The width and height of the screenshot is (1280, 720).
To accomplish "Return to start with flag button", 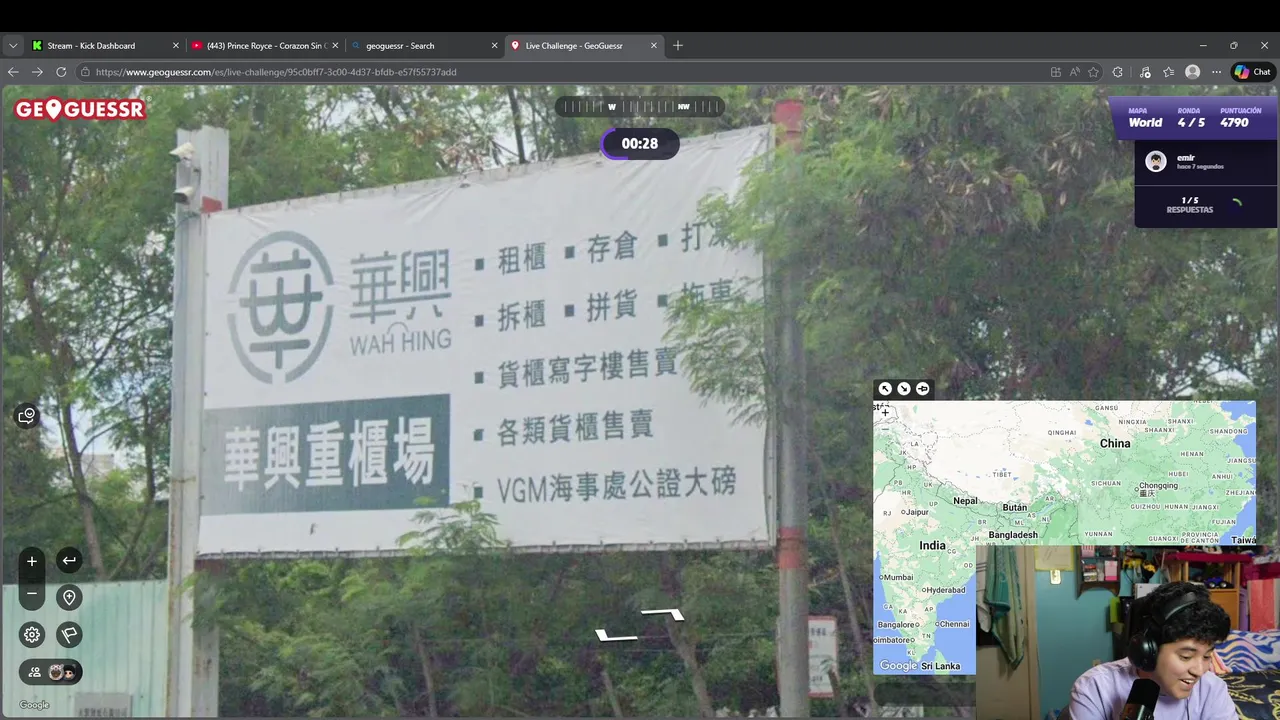I will [69, 634].
